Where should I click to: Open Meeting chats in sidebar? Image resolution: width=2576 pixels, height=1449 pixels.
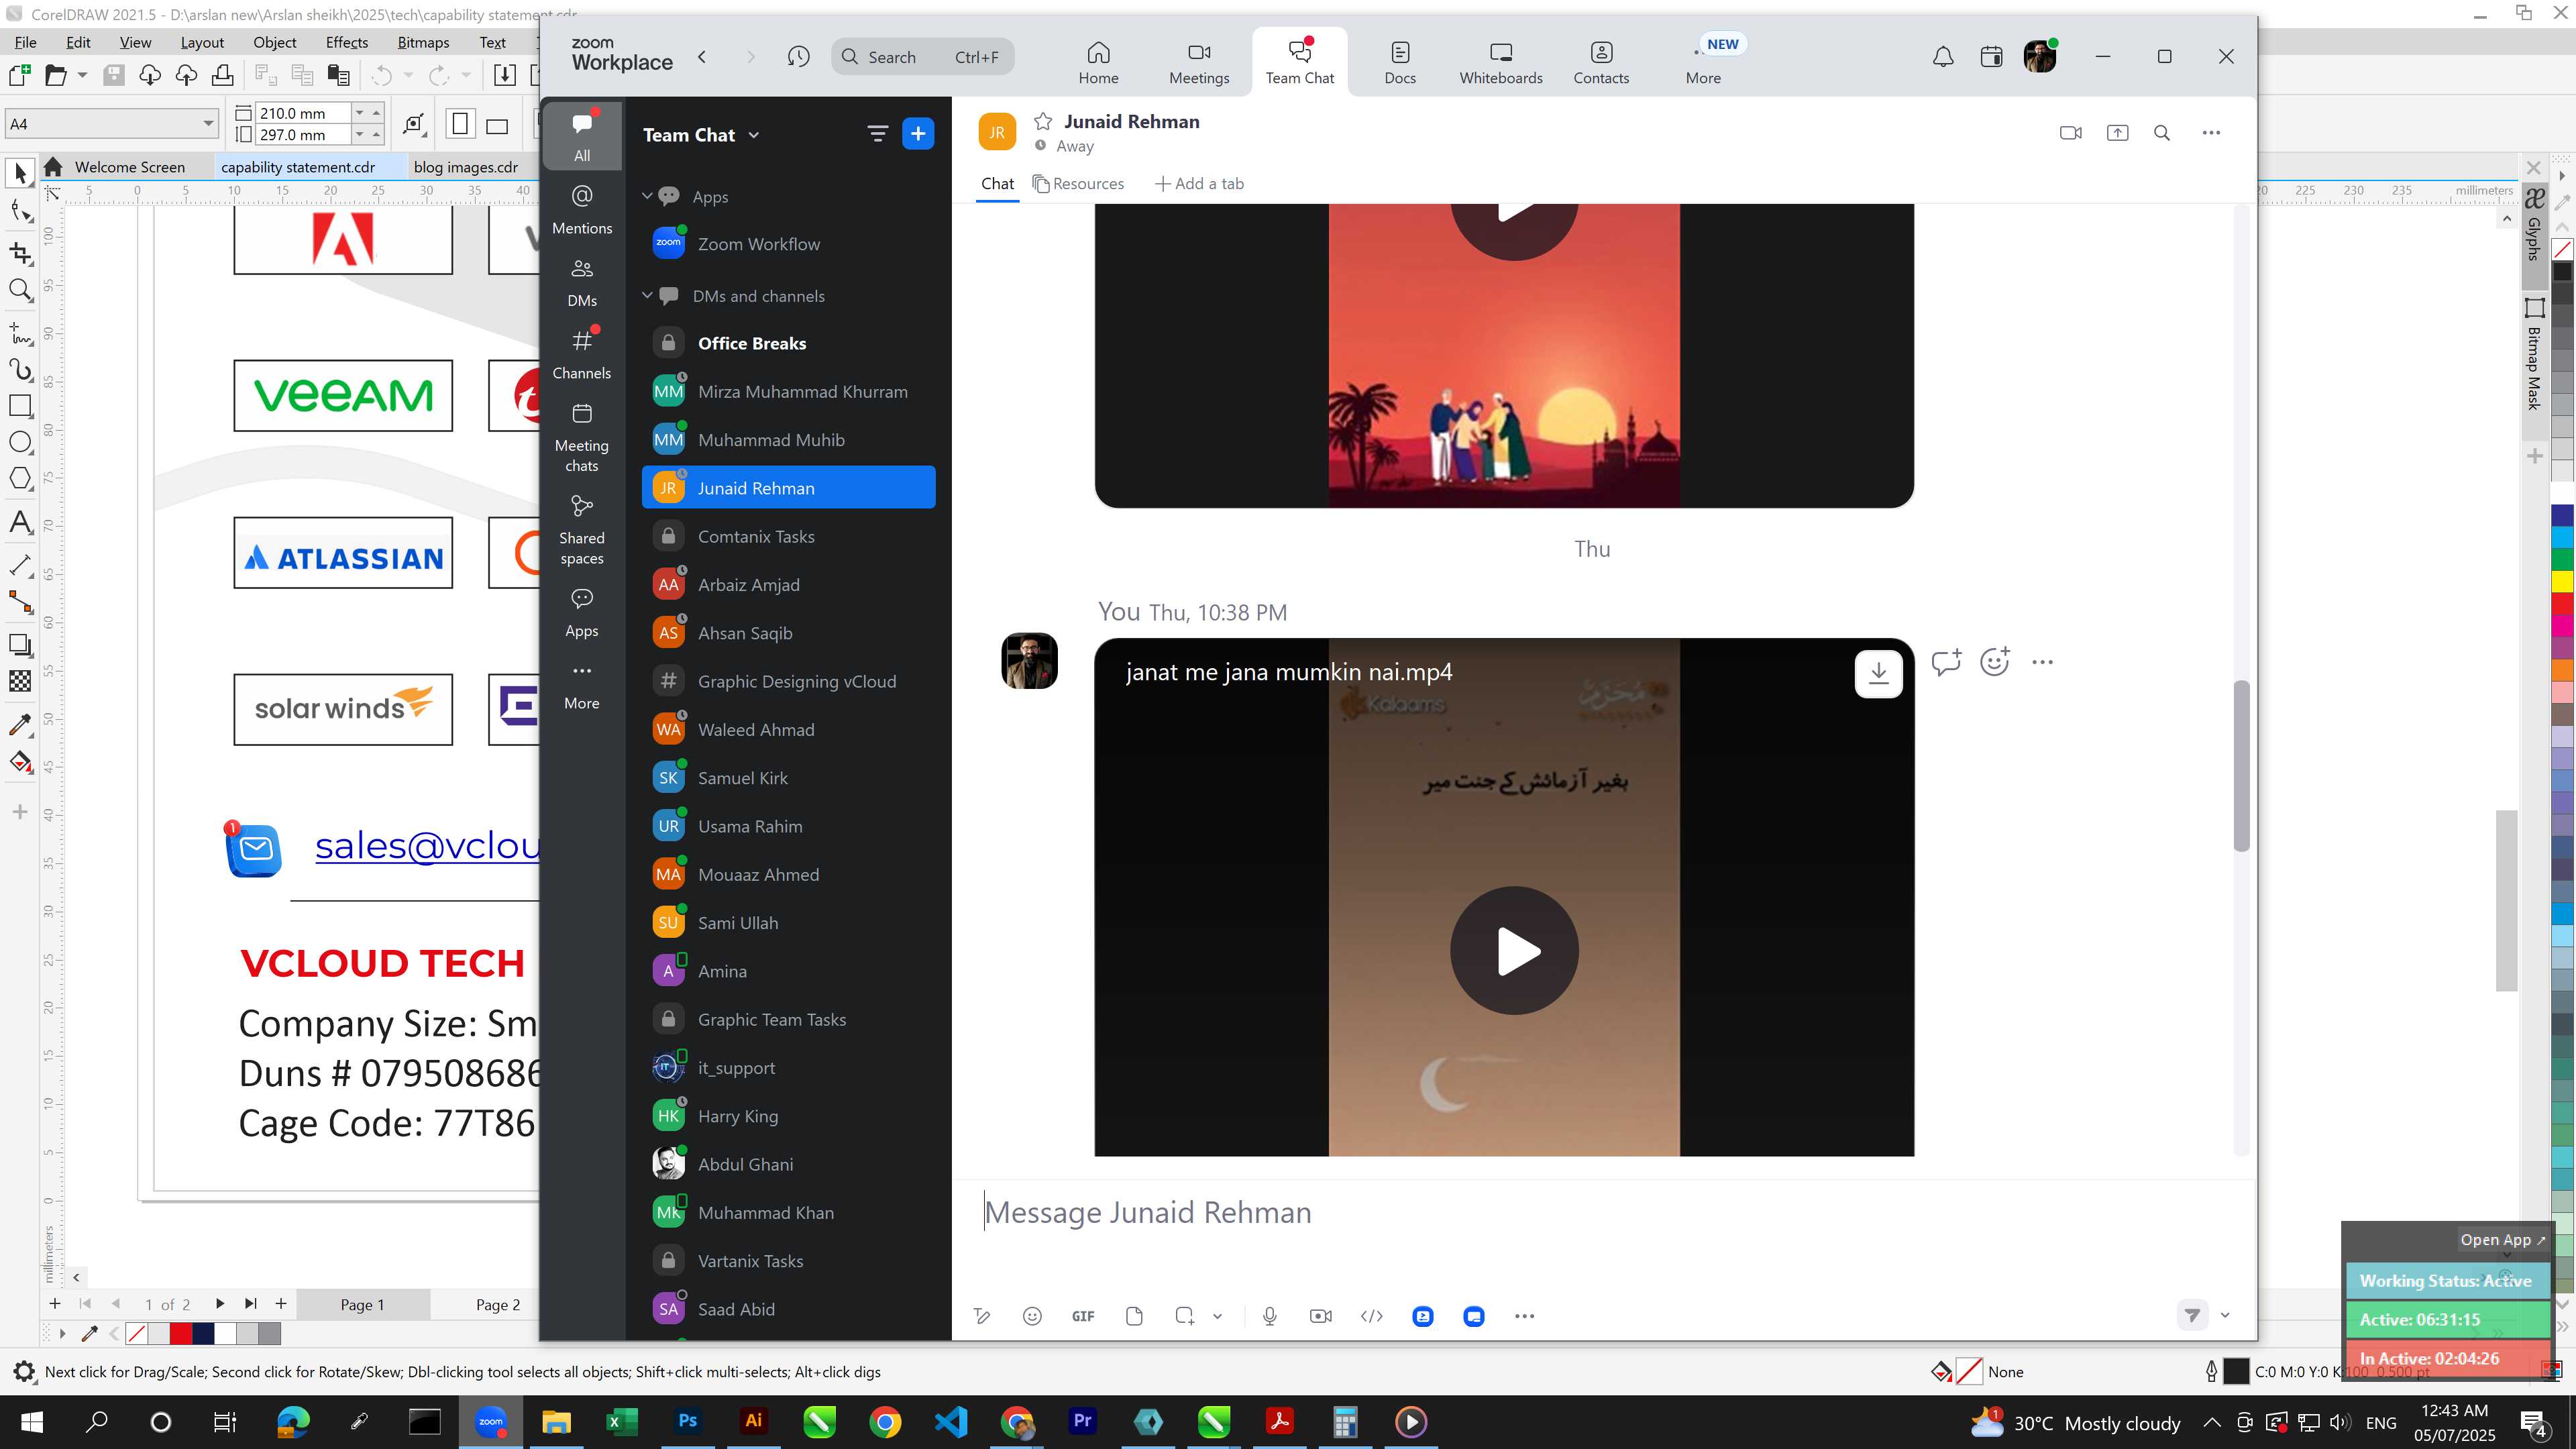click(x=582, y=438)
